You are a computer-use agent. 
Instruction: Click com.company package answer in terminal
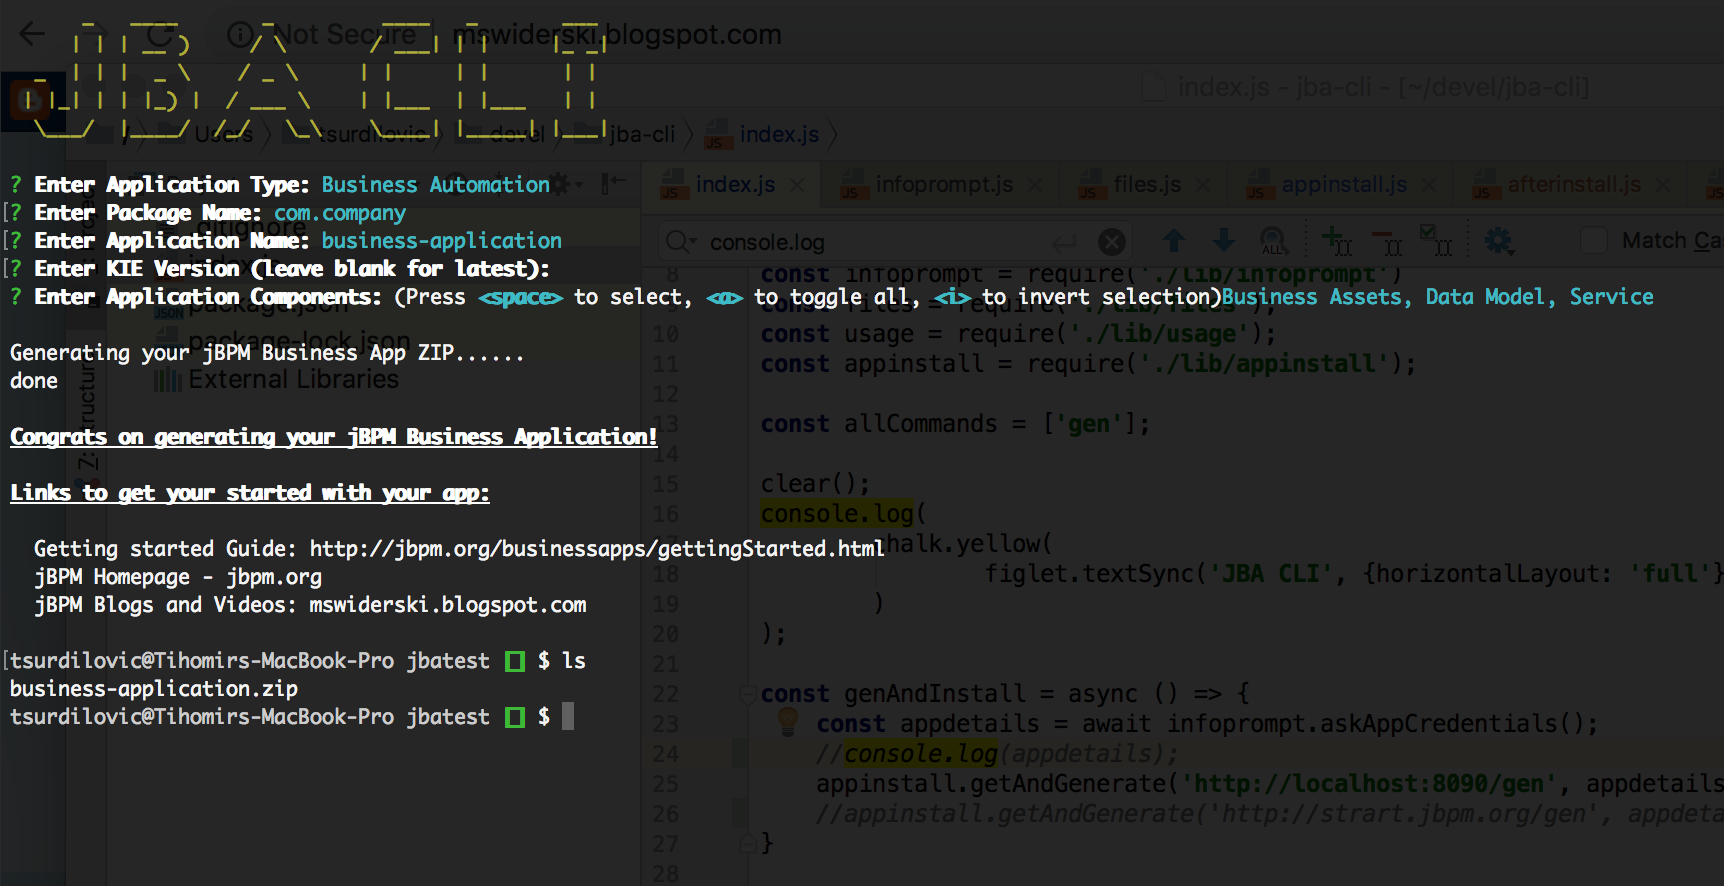(x=340, y=213)
